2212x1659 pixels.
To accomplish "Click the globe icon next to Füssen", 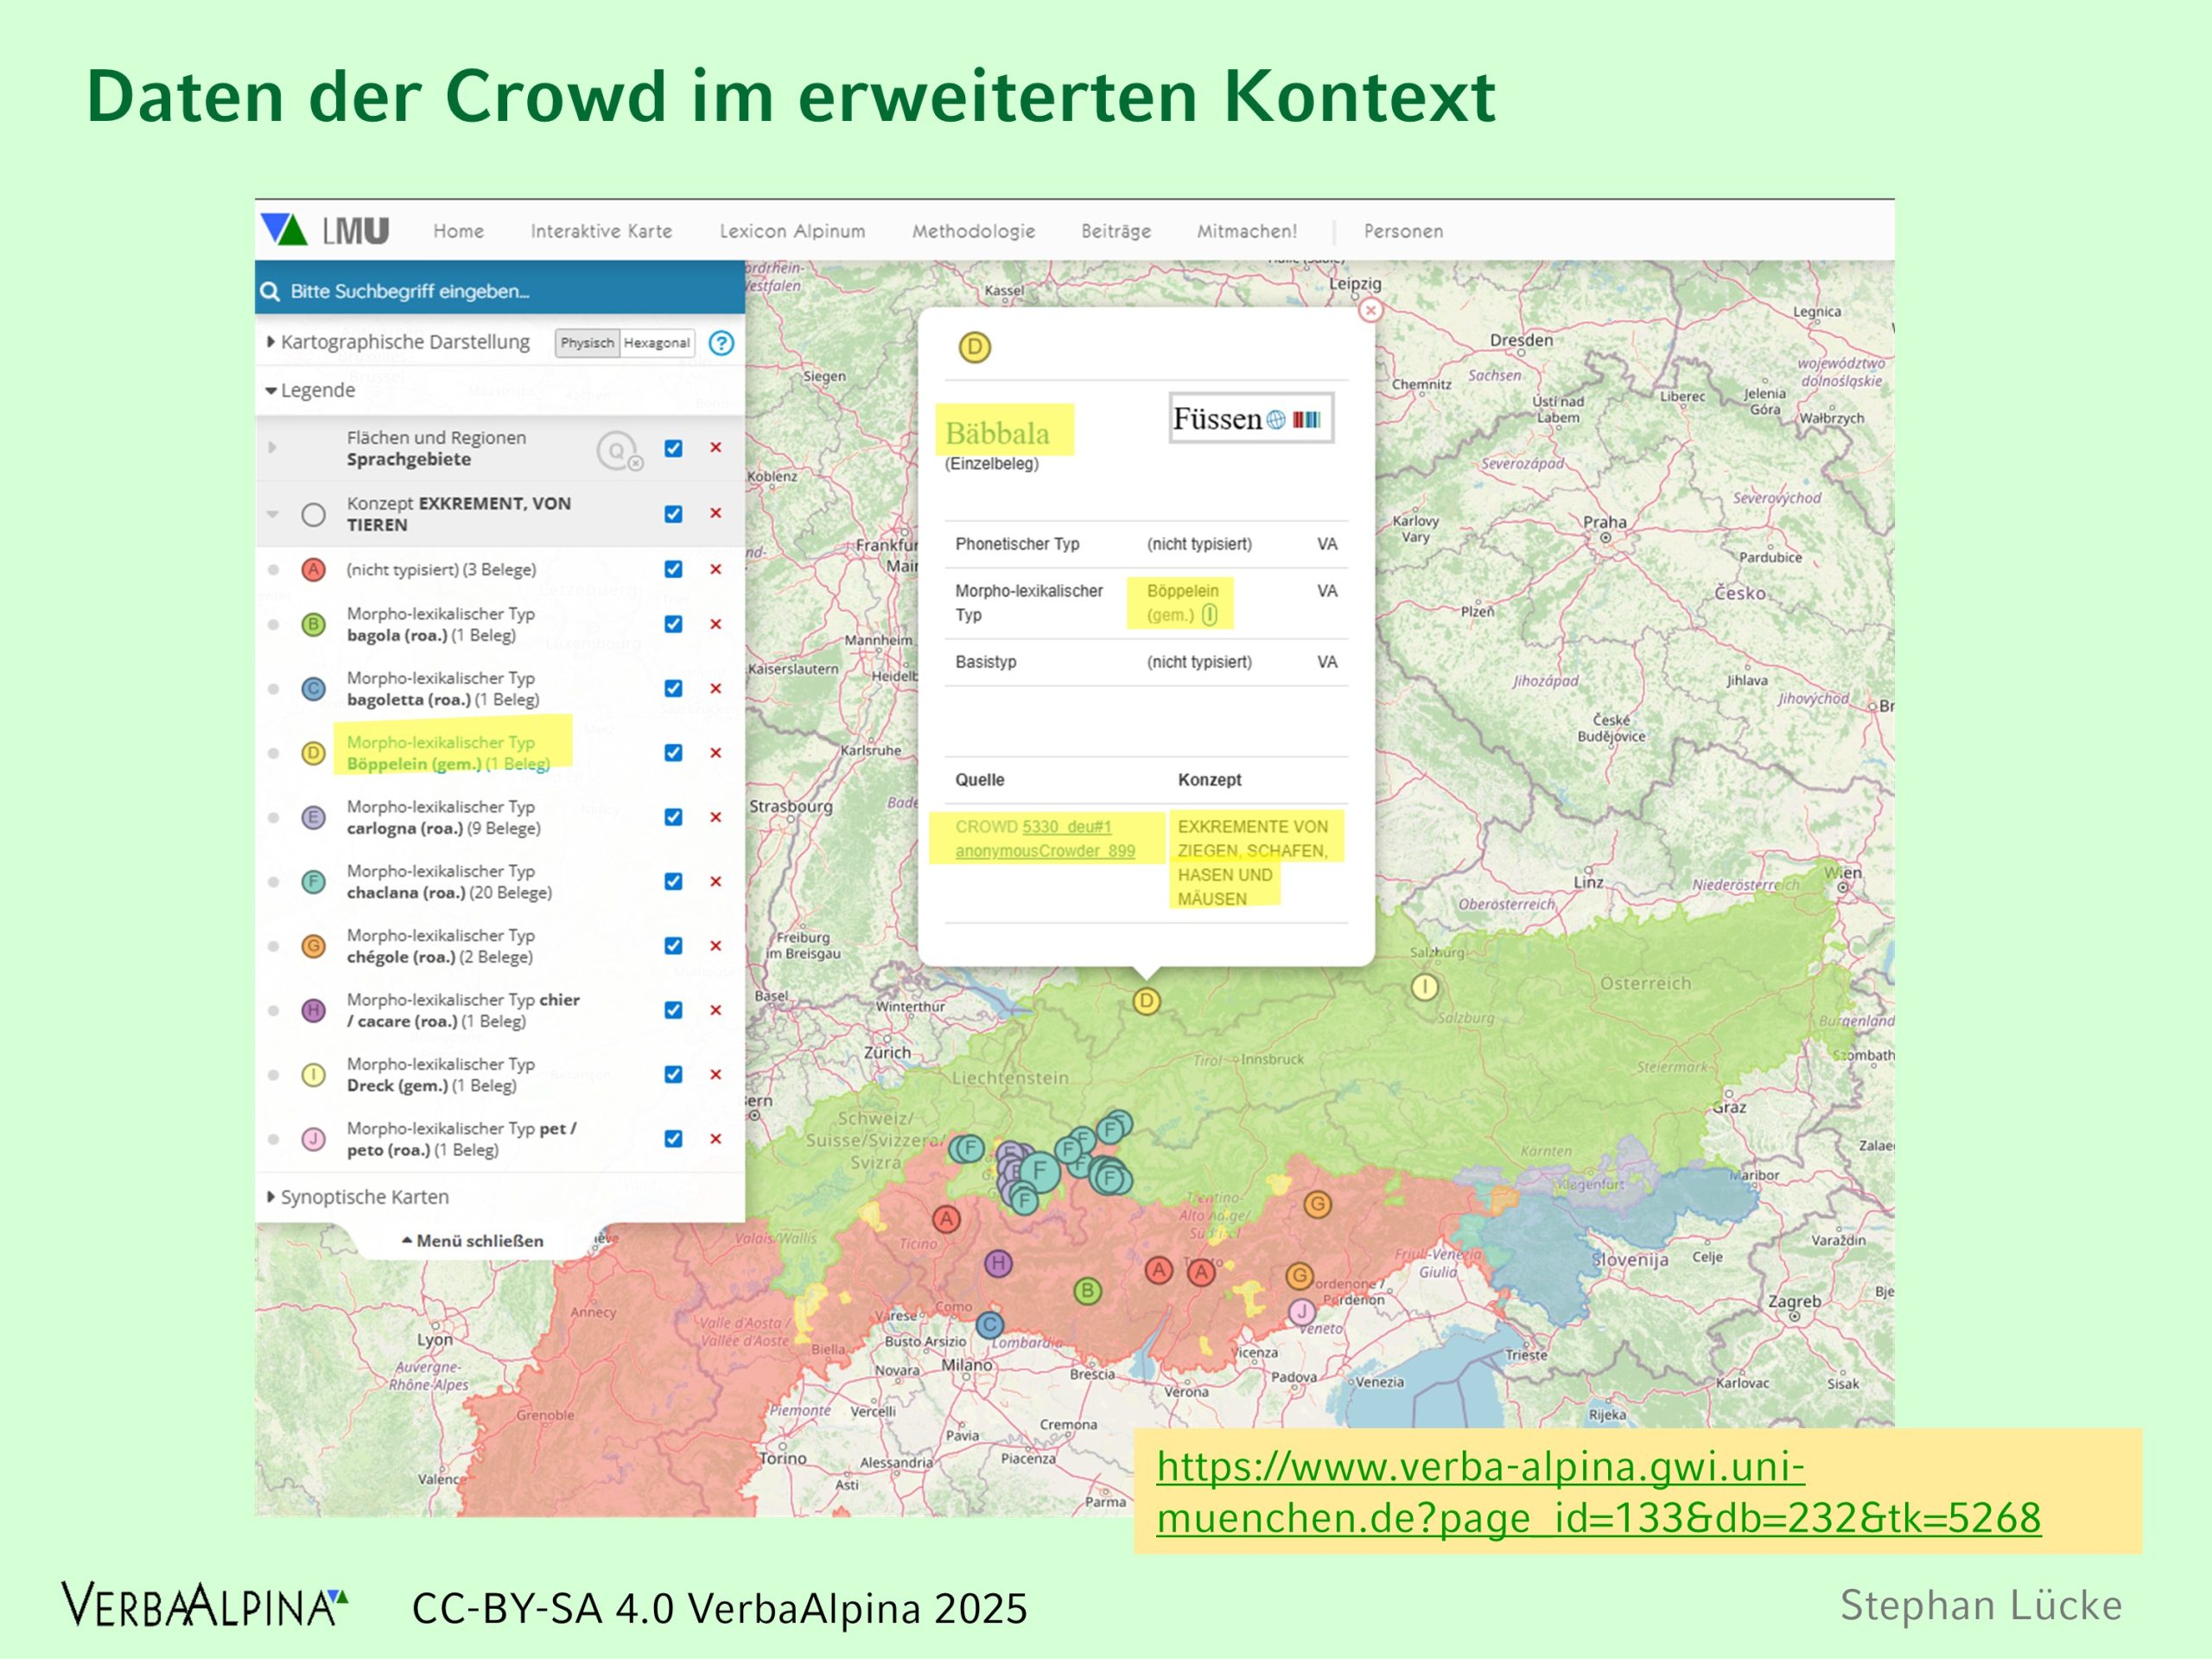I will 1276,420.
